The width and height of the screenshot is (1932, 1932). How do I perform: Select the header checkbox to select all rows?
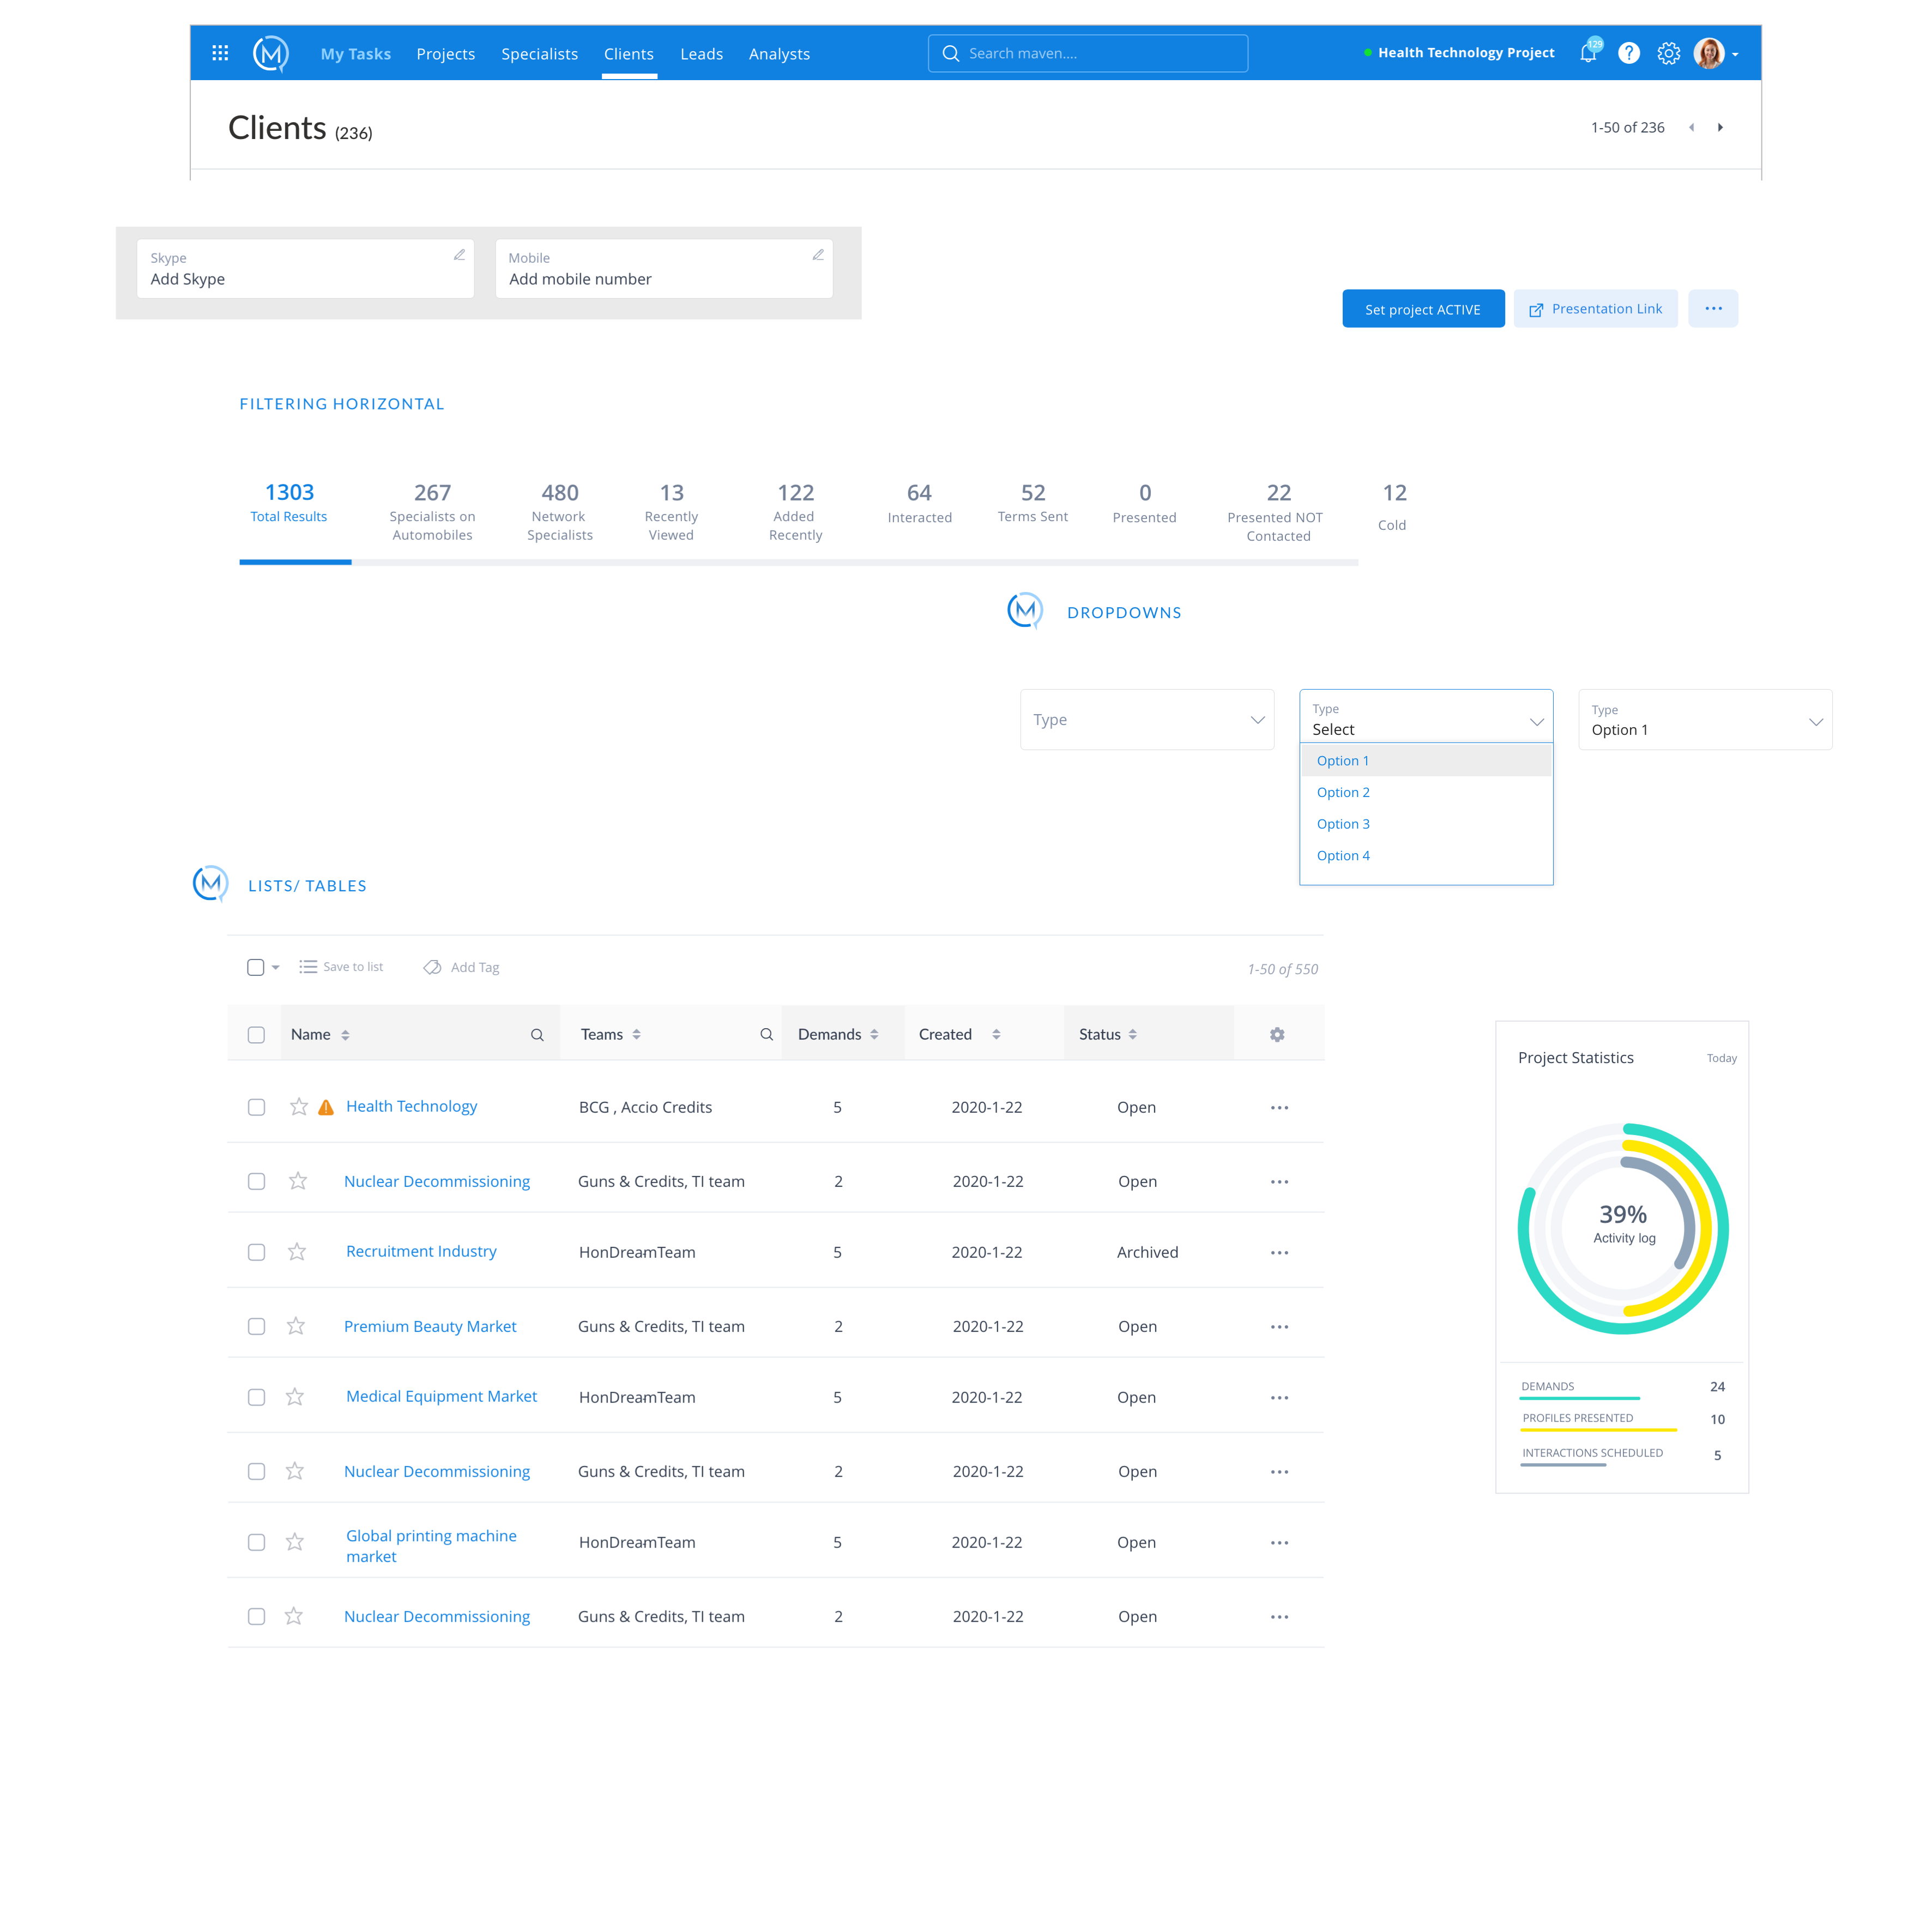click(x=256, y=1034)
